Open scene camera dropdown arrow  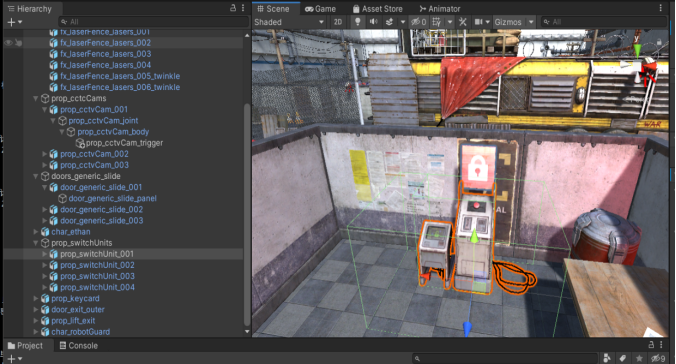pyautogui.click(x=488, y=22)
